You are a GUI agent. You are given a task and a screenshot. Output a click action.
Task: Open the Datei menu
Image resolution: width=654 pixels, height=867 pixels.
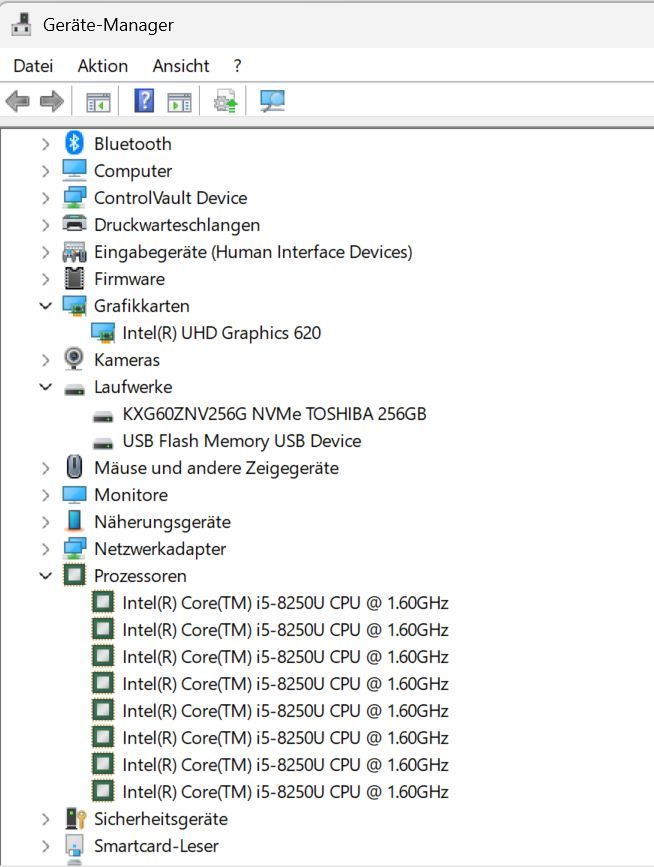pyautogui.click(x=33, y=66)
